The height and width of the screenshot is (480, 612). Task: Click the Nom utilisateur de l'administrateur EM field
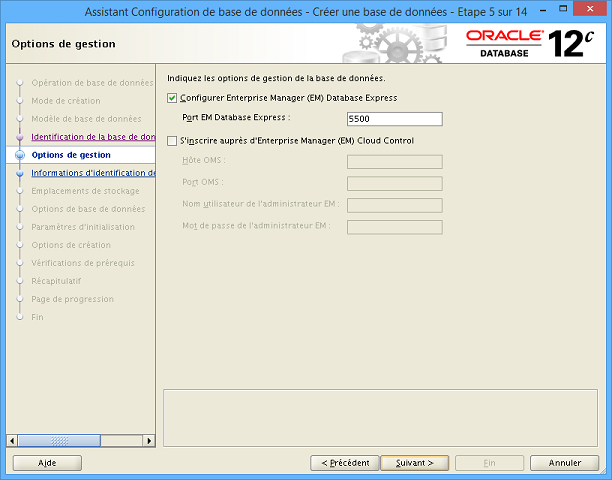[395, 206]
